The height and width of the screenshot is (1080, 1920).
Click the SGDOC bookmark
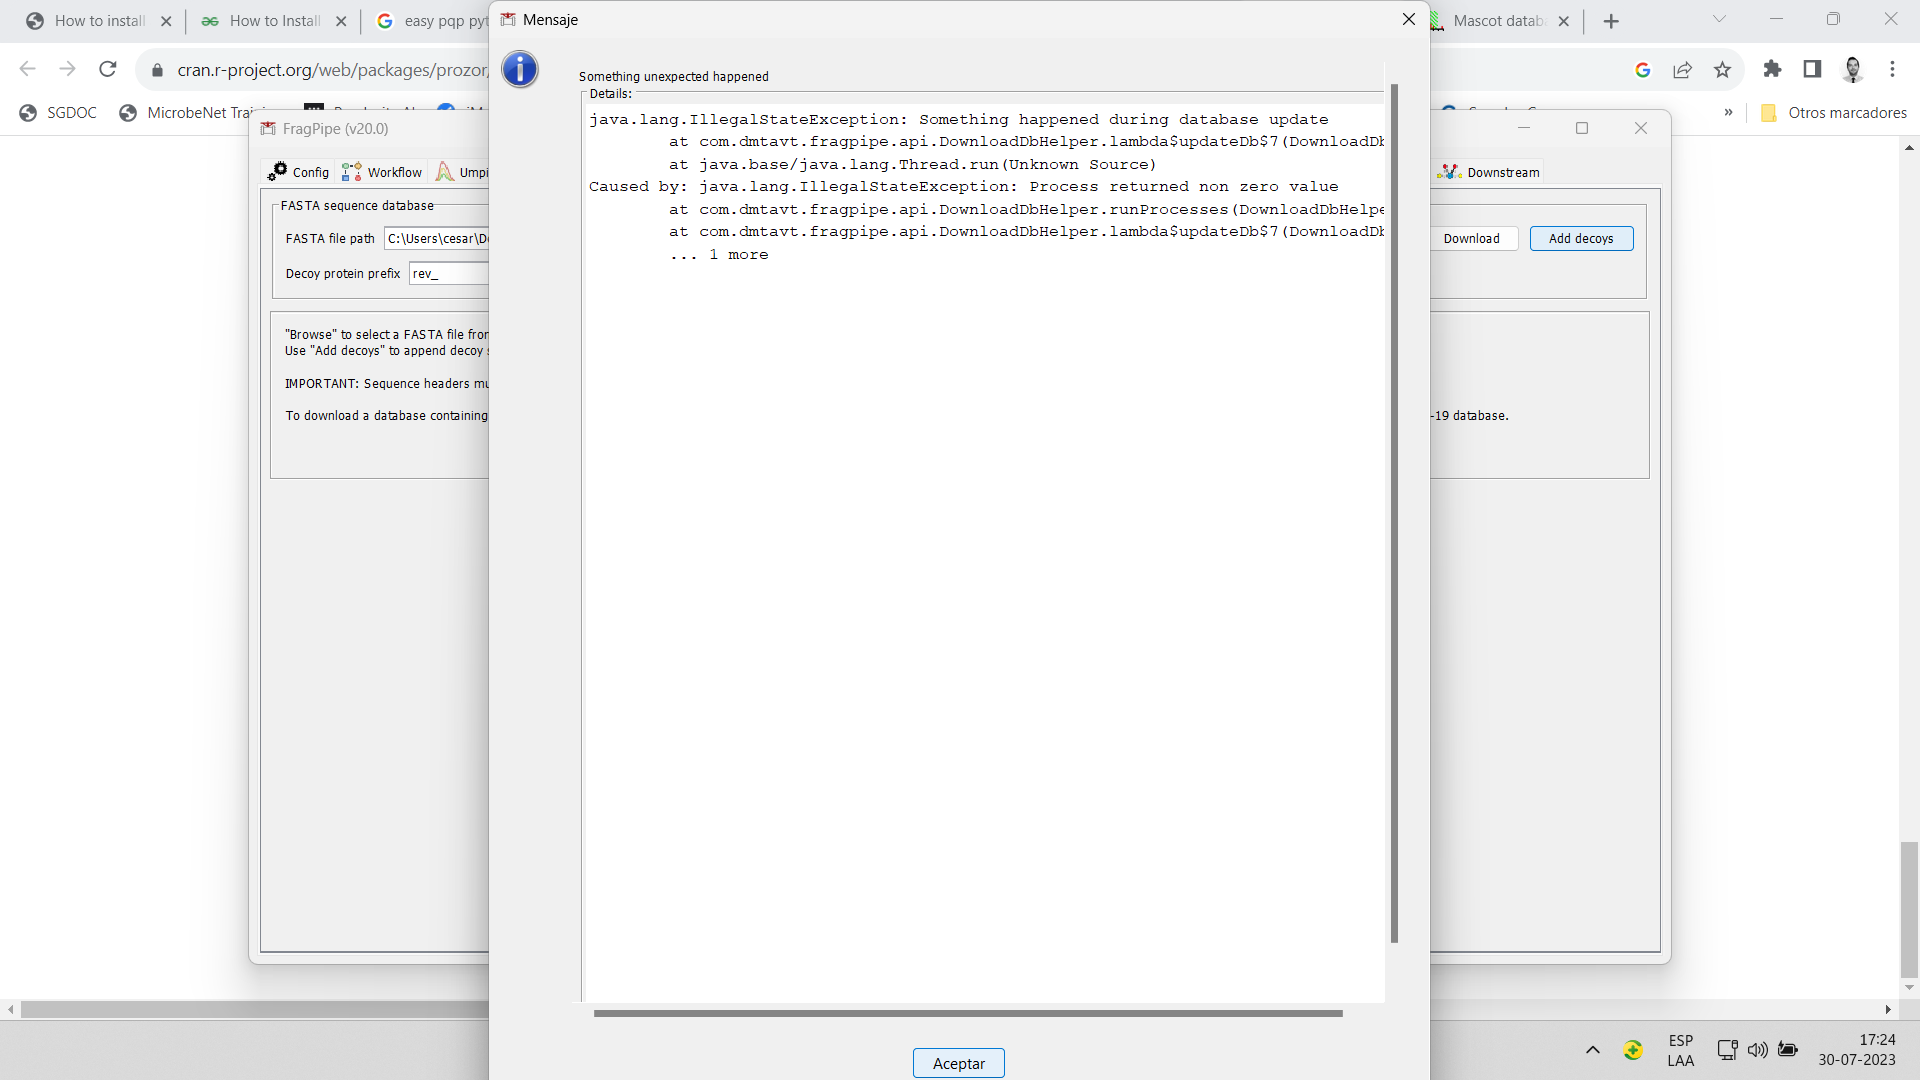click(x=58, y=112)
